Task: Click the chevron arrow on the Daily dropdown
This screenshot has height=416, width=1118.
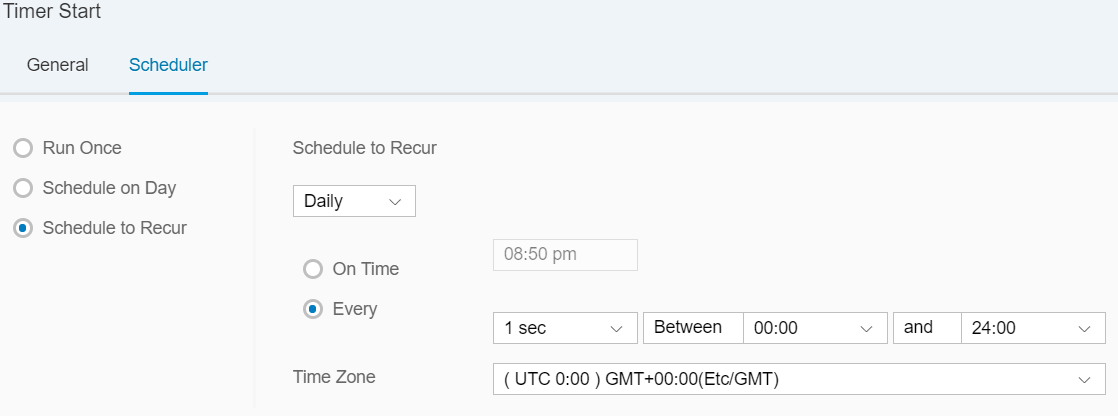Action: pyautogui.click(x=395, y=201)
